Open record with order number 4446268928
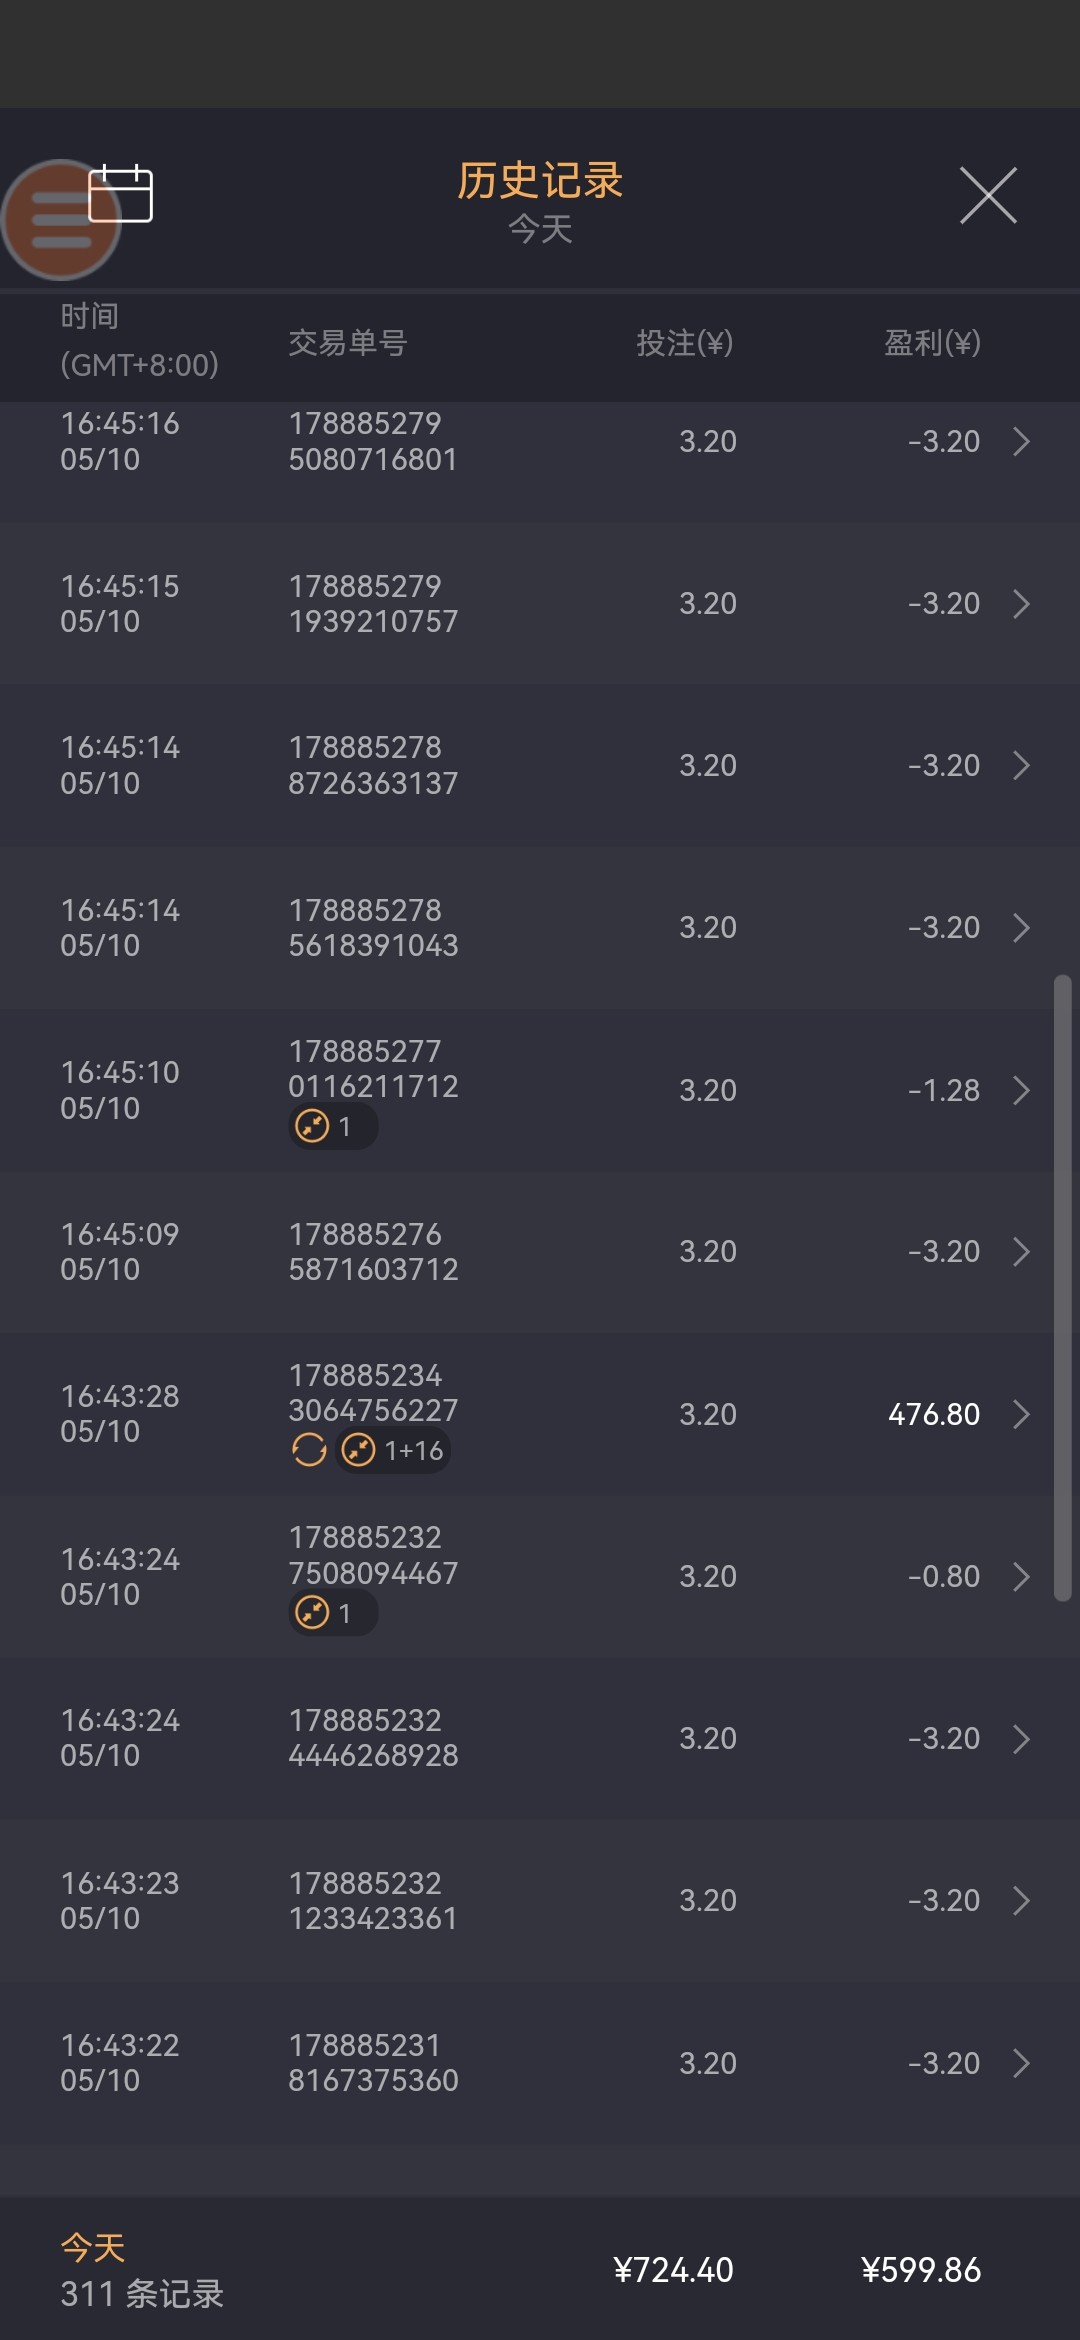 point(373,1738)
